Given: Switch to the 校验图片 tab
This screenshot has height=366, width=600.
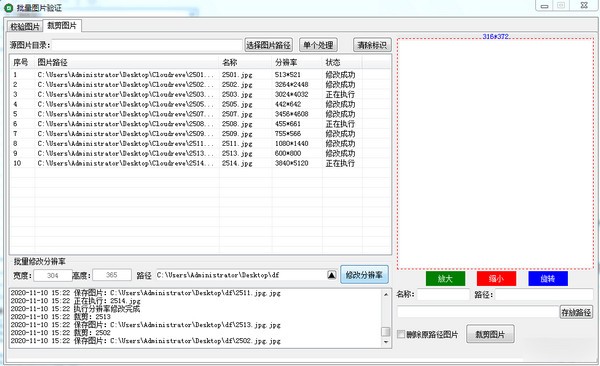Looking at the screenshot, I should point(25,26).
